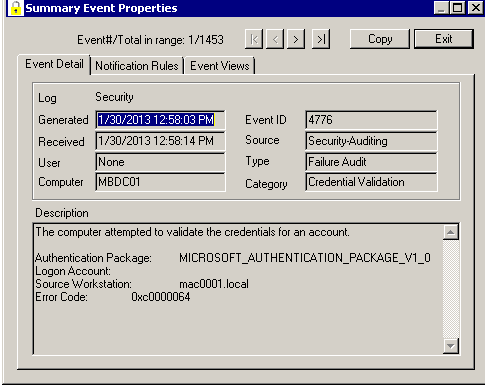The width and height of the screenshot is (485, 385).
Task: Go to the next event record
Action: 296,39
